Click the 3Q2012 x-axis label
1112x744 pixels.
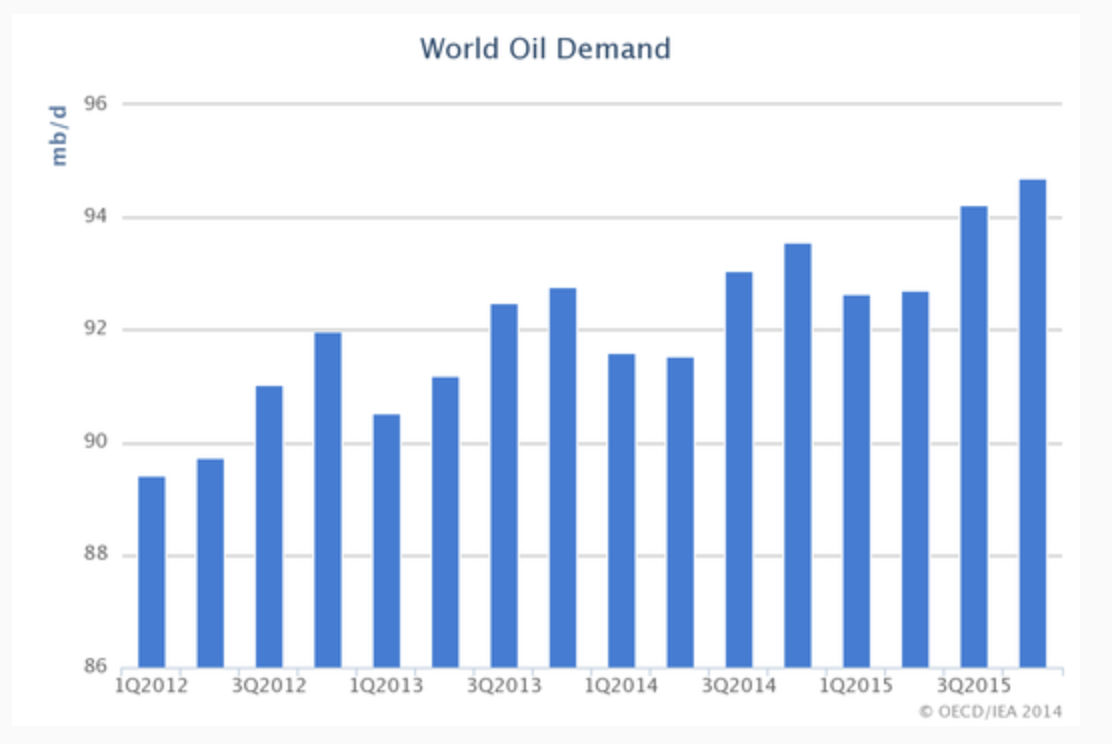(x=269, y=686)
